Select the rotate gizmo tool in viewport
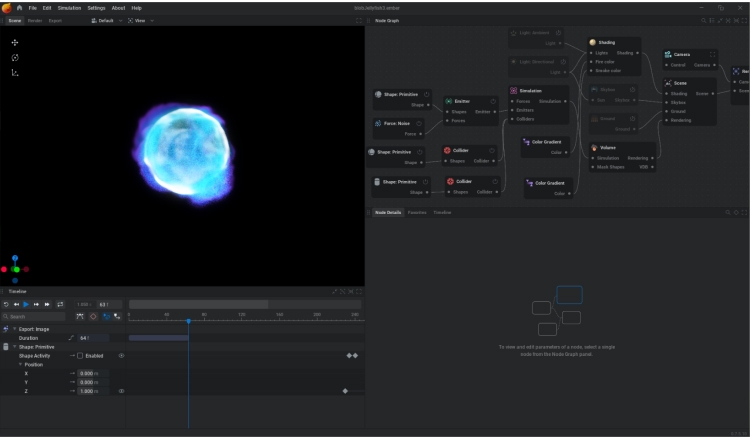750x439 pixels. click(15, 58)
